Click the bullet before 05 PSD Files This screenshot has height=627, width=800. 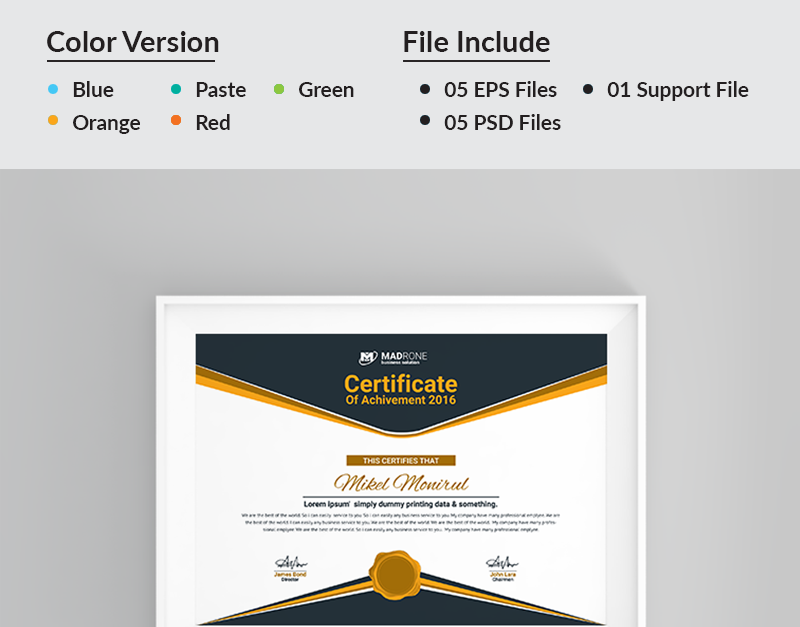(426, 122)
